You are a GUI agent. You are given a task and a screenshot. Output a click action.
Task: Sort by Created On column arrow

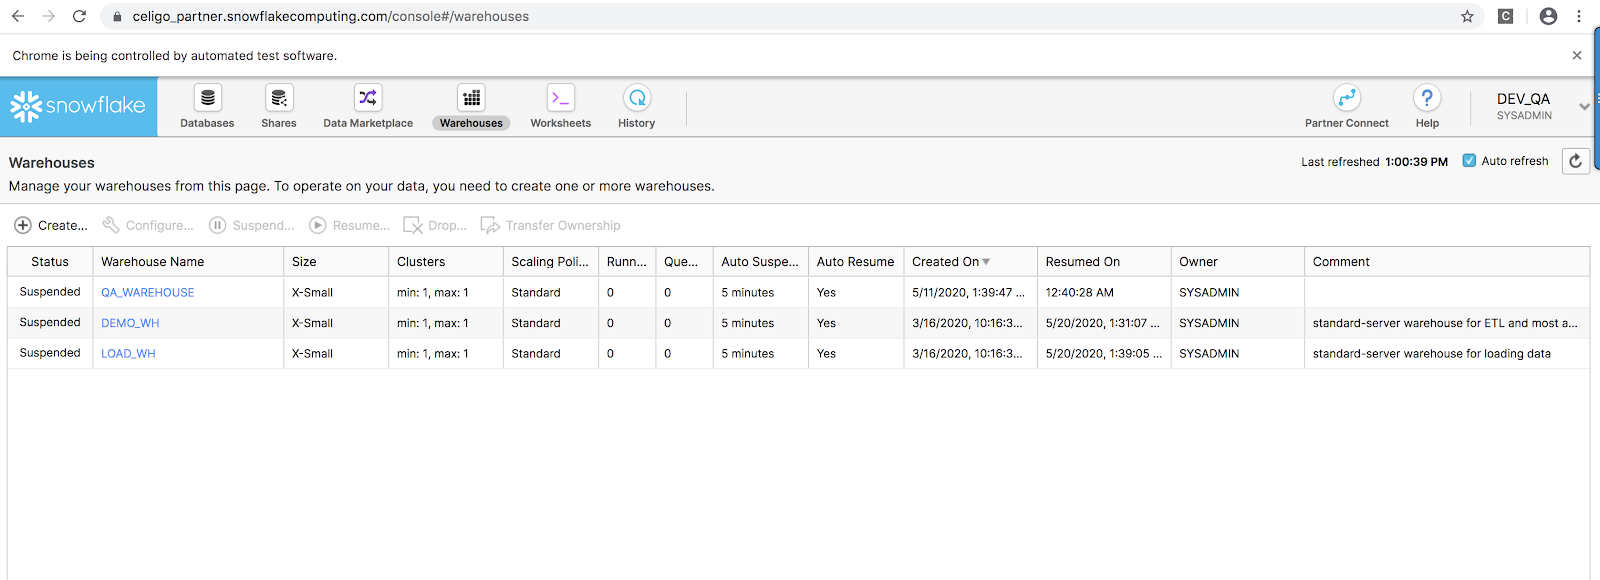pos(986,262)
